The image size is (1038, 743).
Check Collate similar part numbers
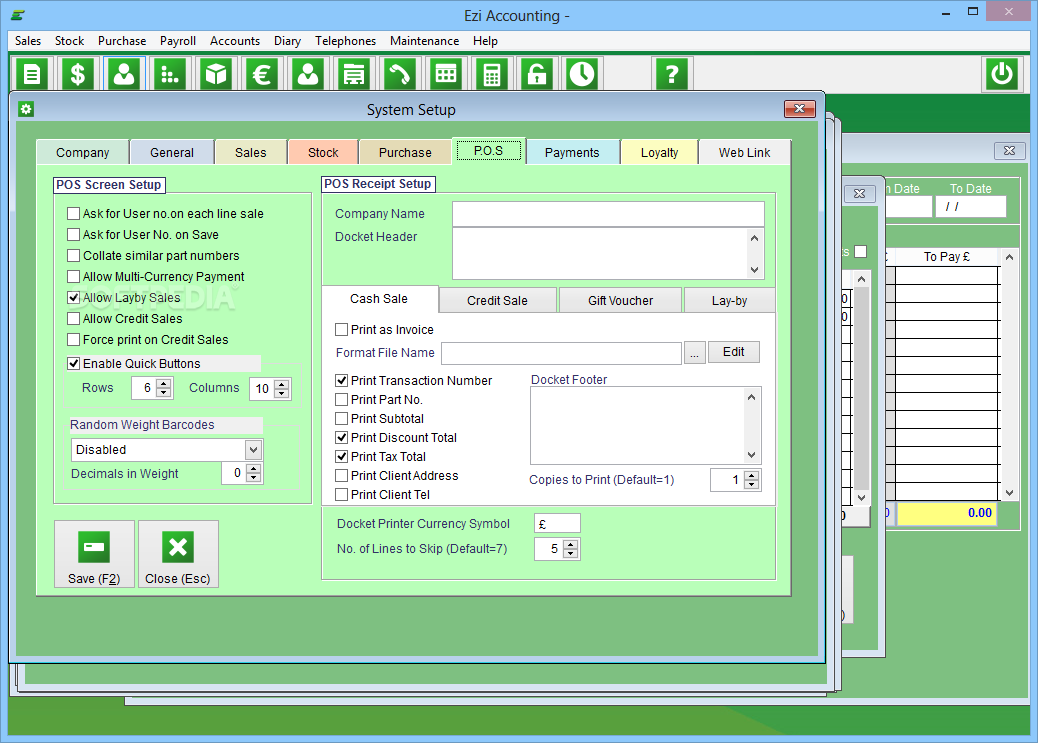click(x=73, y=256)
